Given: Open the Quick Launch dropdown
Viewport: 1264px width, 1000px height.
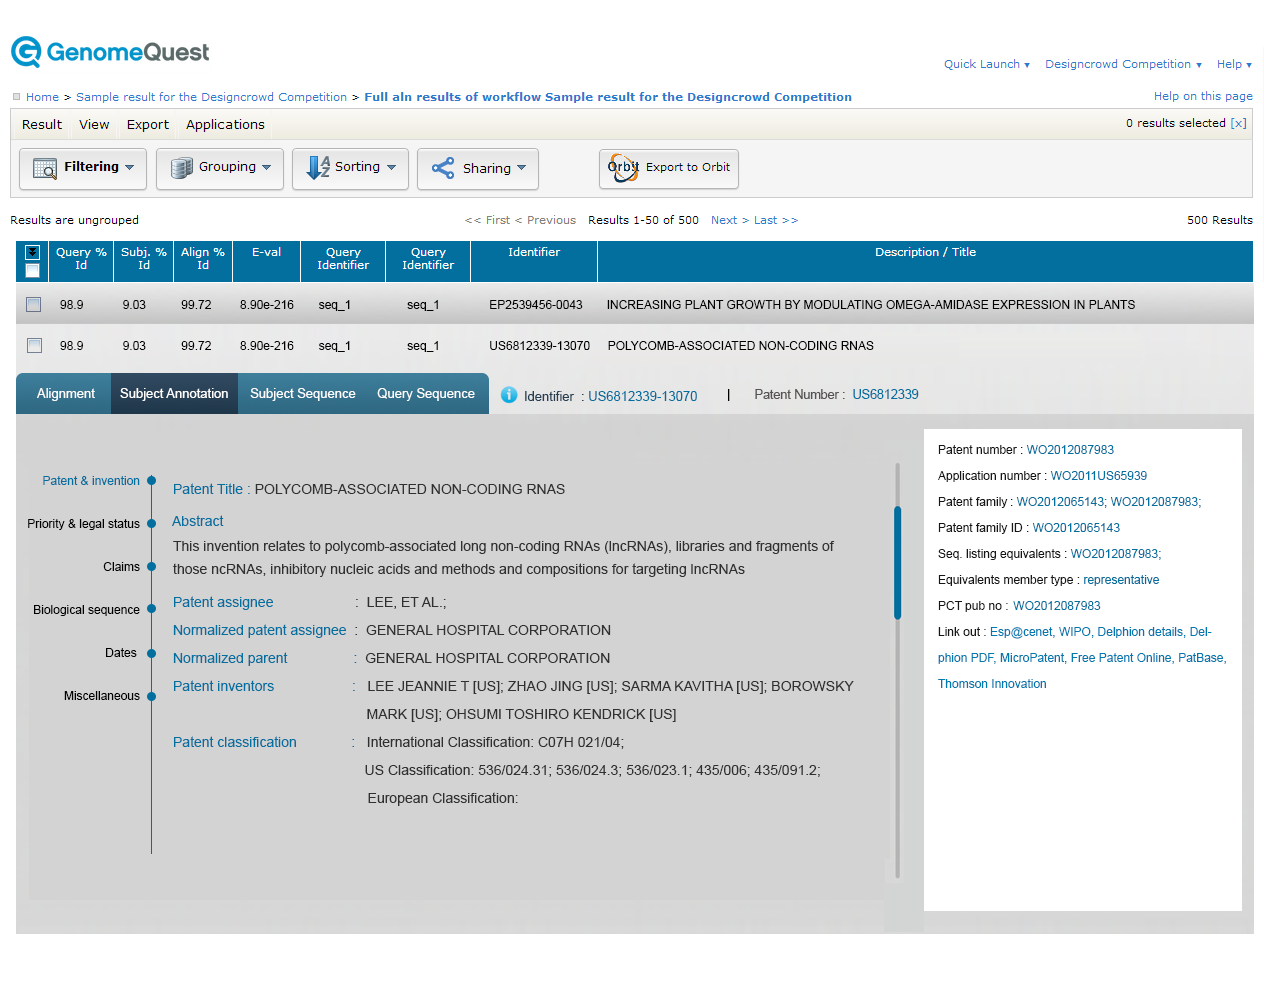Looking at the screenshot, I should coord(986,64).
